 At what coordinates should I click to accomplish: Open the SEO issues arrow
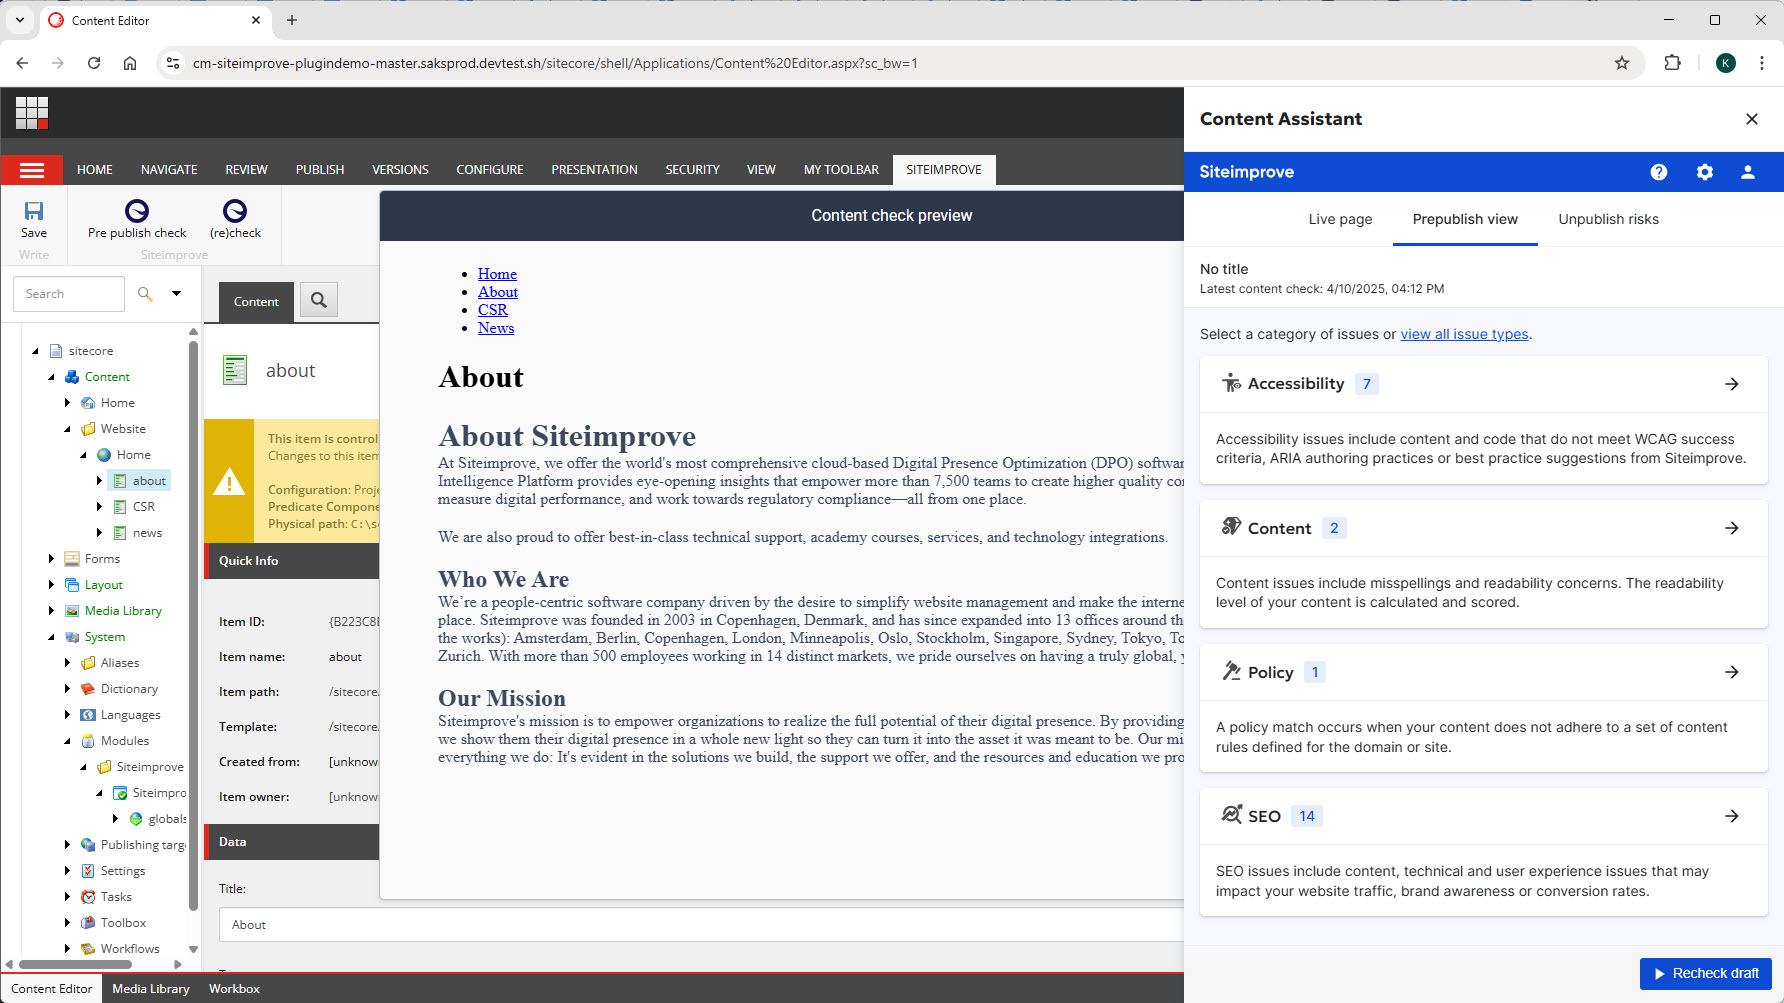(1732, 816)
